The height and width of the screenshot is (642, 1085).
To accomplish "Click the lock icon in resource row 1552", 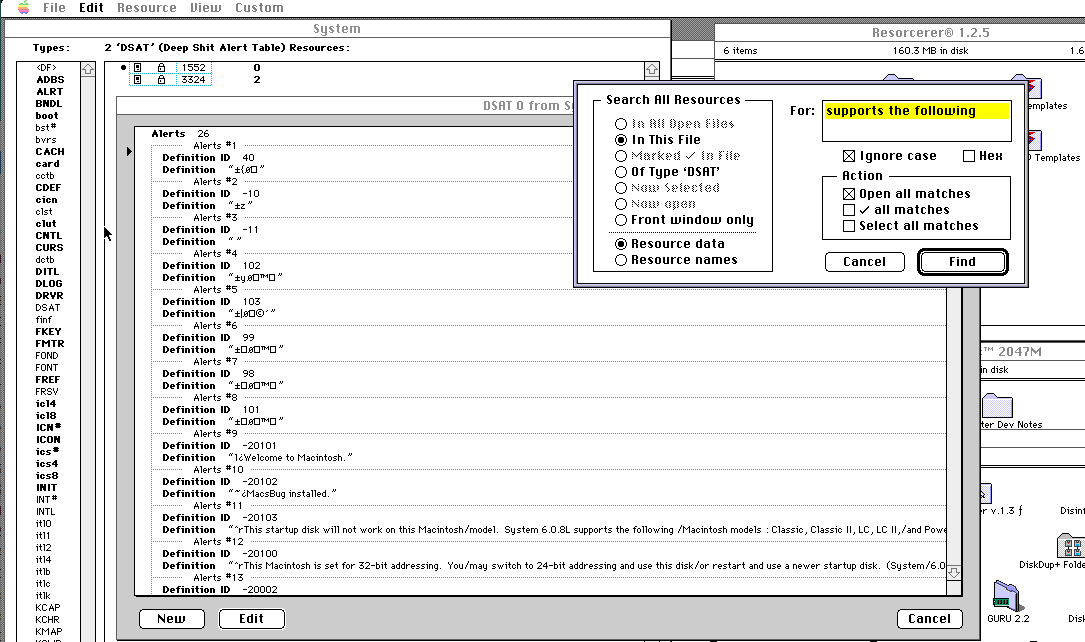I will pyautogui.click(x=161, y=68).
